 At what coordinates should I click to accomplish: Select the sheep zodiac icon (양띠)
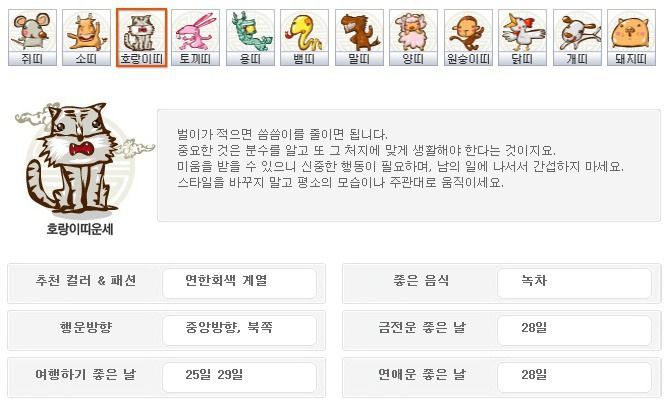pos(413,37)
